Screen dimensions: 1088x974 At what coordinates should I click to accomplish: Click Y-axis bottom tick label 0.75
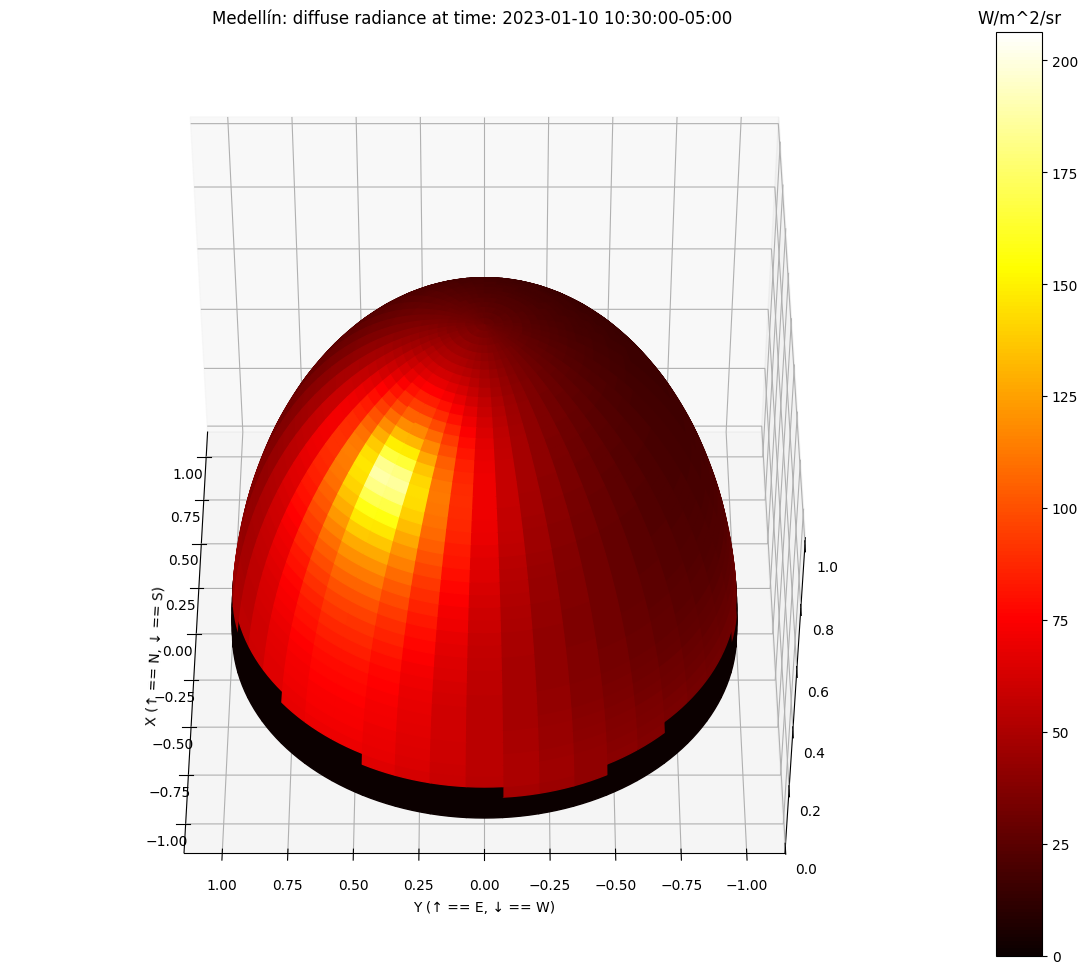coord(287,885)
